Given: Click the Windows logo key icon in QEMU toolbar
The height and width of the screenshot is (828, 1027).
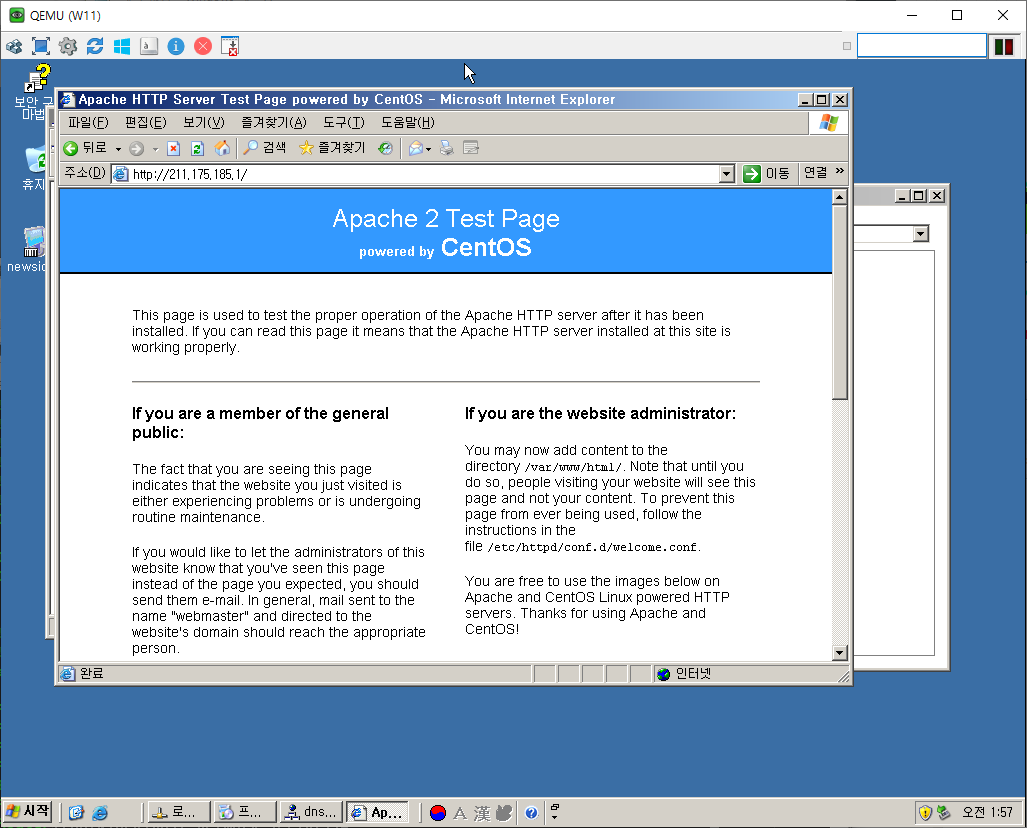Looking at the screenshot, I should 122,46.
